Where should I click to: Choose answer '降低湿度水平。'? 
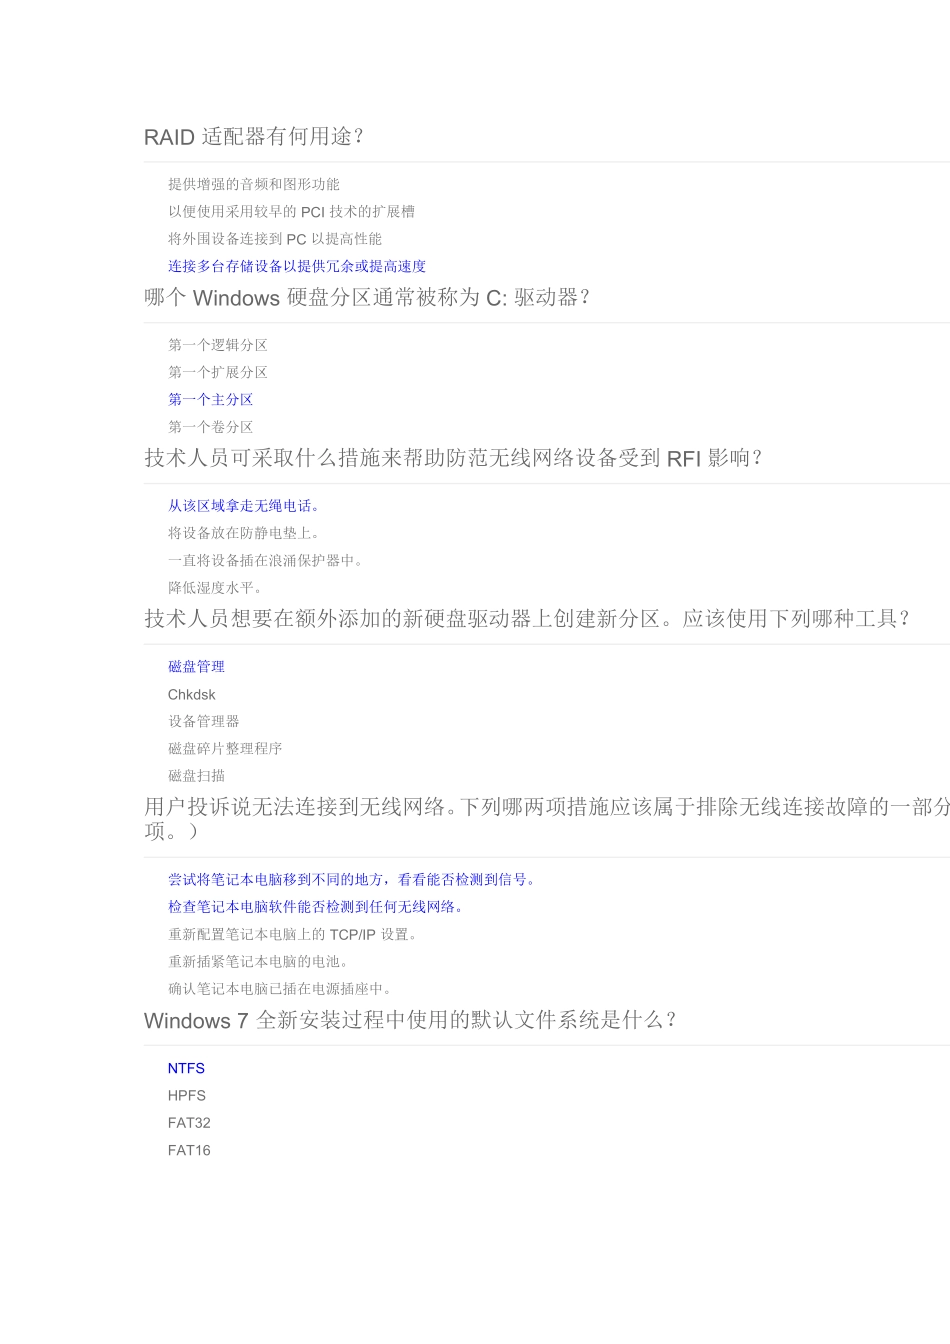pos(217,588)
